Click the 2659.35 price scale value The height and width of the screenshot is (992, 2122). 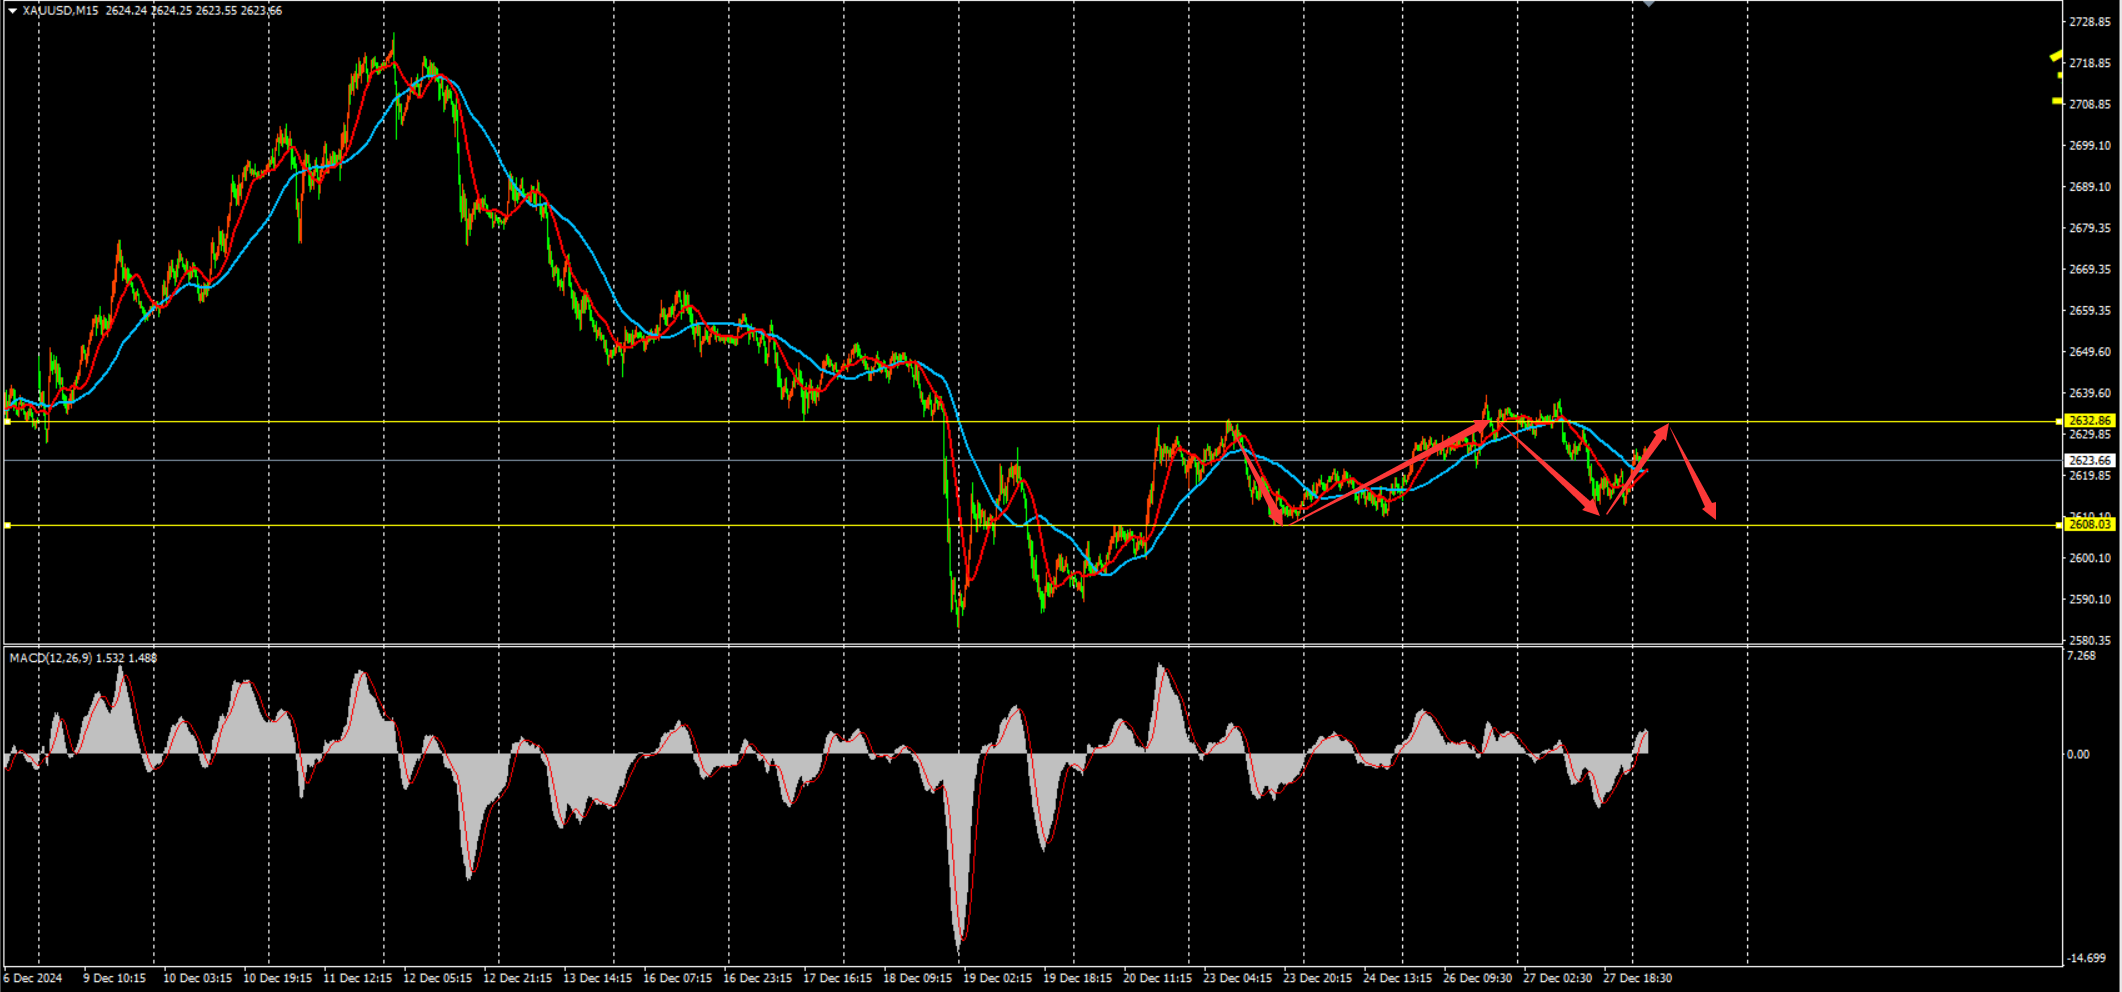(2090, 311)
